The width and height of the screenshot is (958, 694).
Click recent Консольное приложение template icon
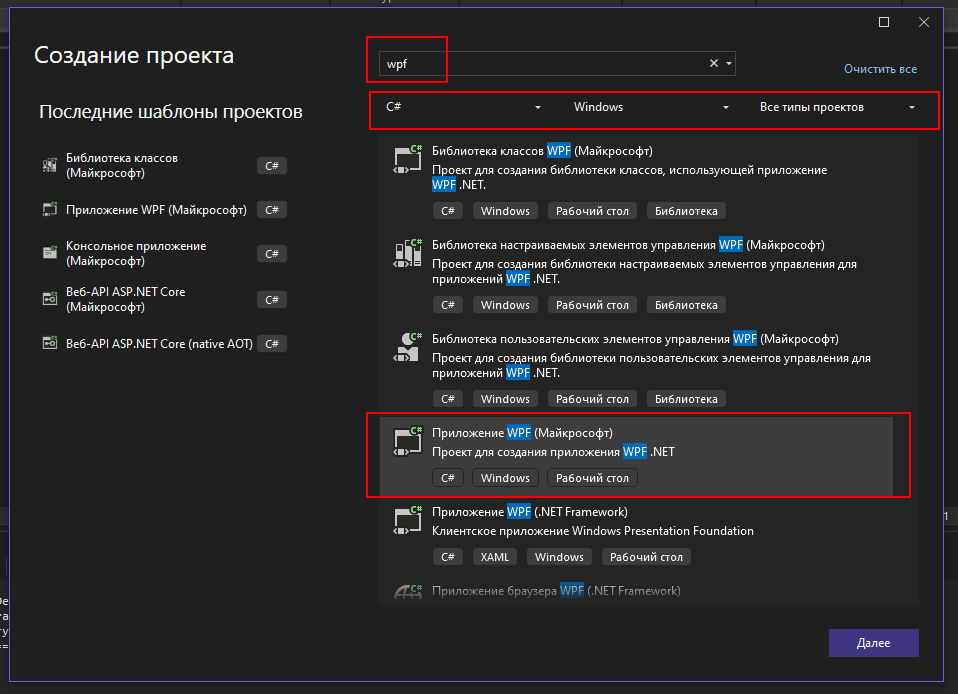click(x=50, y=254)
